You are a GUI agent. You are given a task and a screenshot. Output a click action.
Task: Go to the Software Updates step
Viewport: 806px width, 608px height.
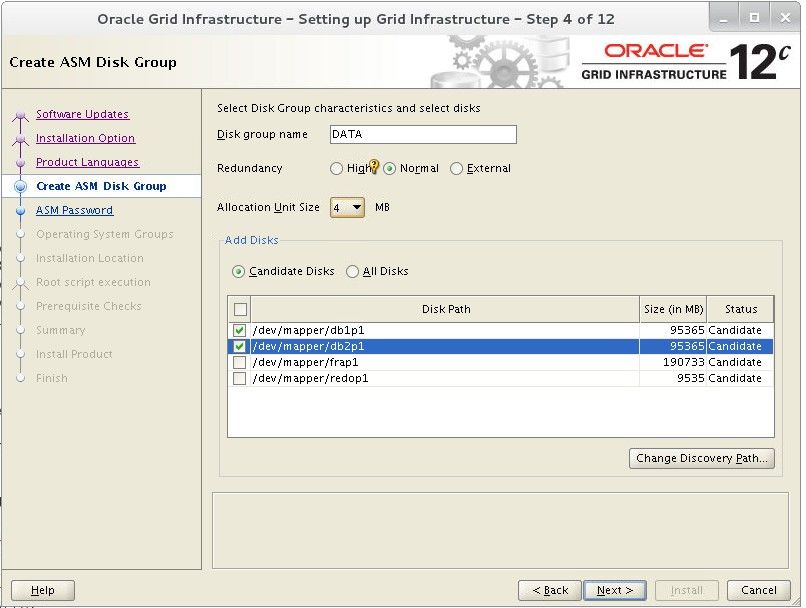(x=82, y=114)
